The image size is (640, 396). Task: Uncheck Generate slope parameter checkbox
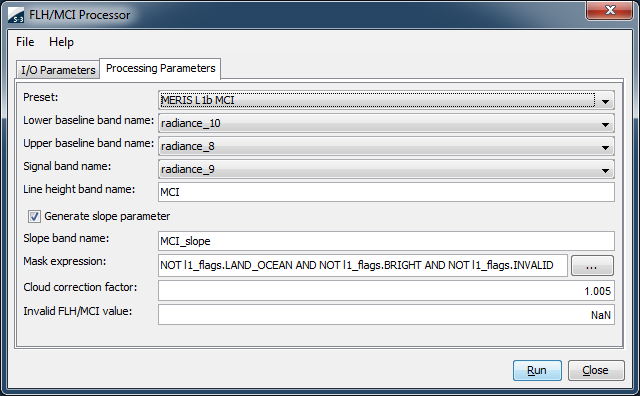34,216
